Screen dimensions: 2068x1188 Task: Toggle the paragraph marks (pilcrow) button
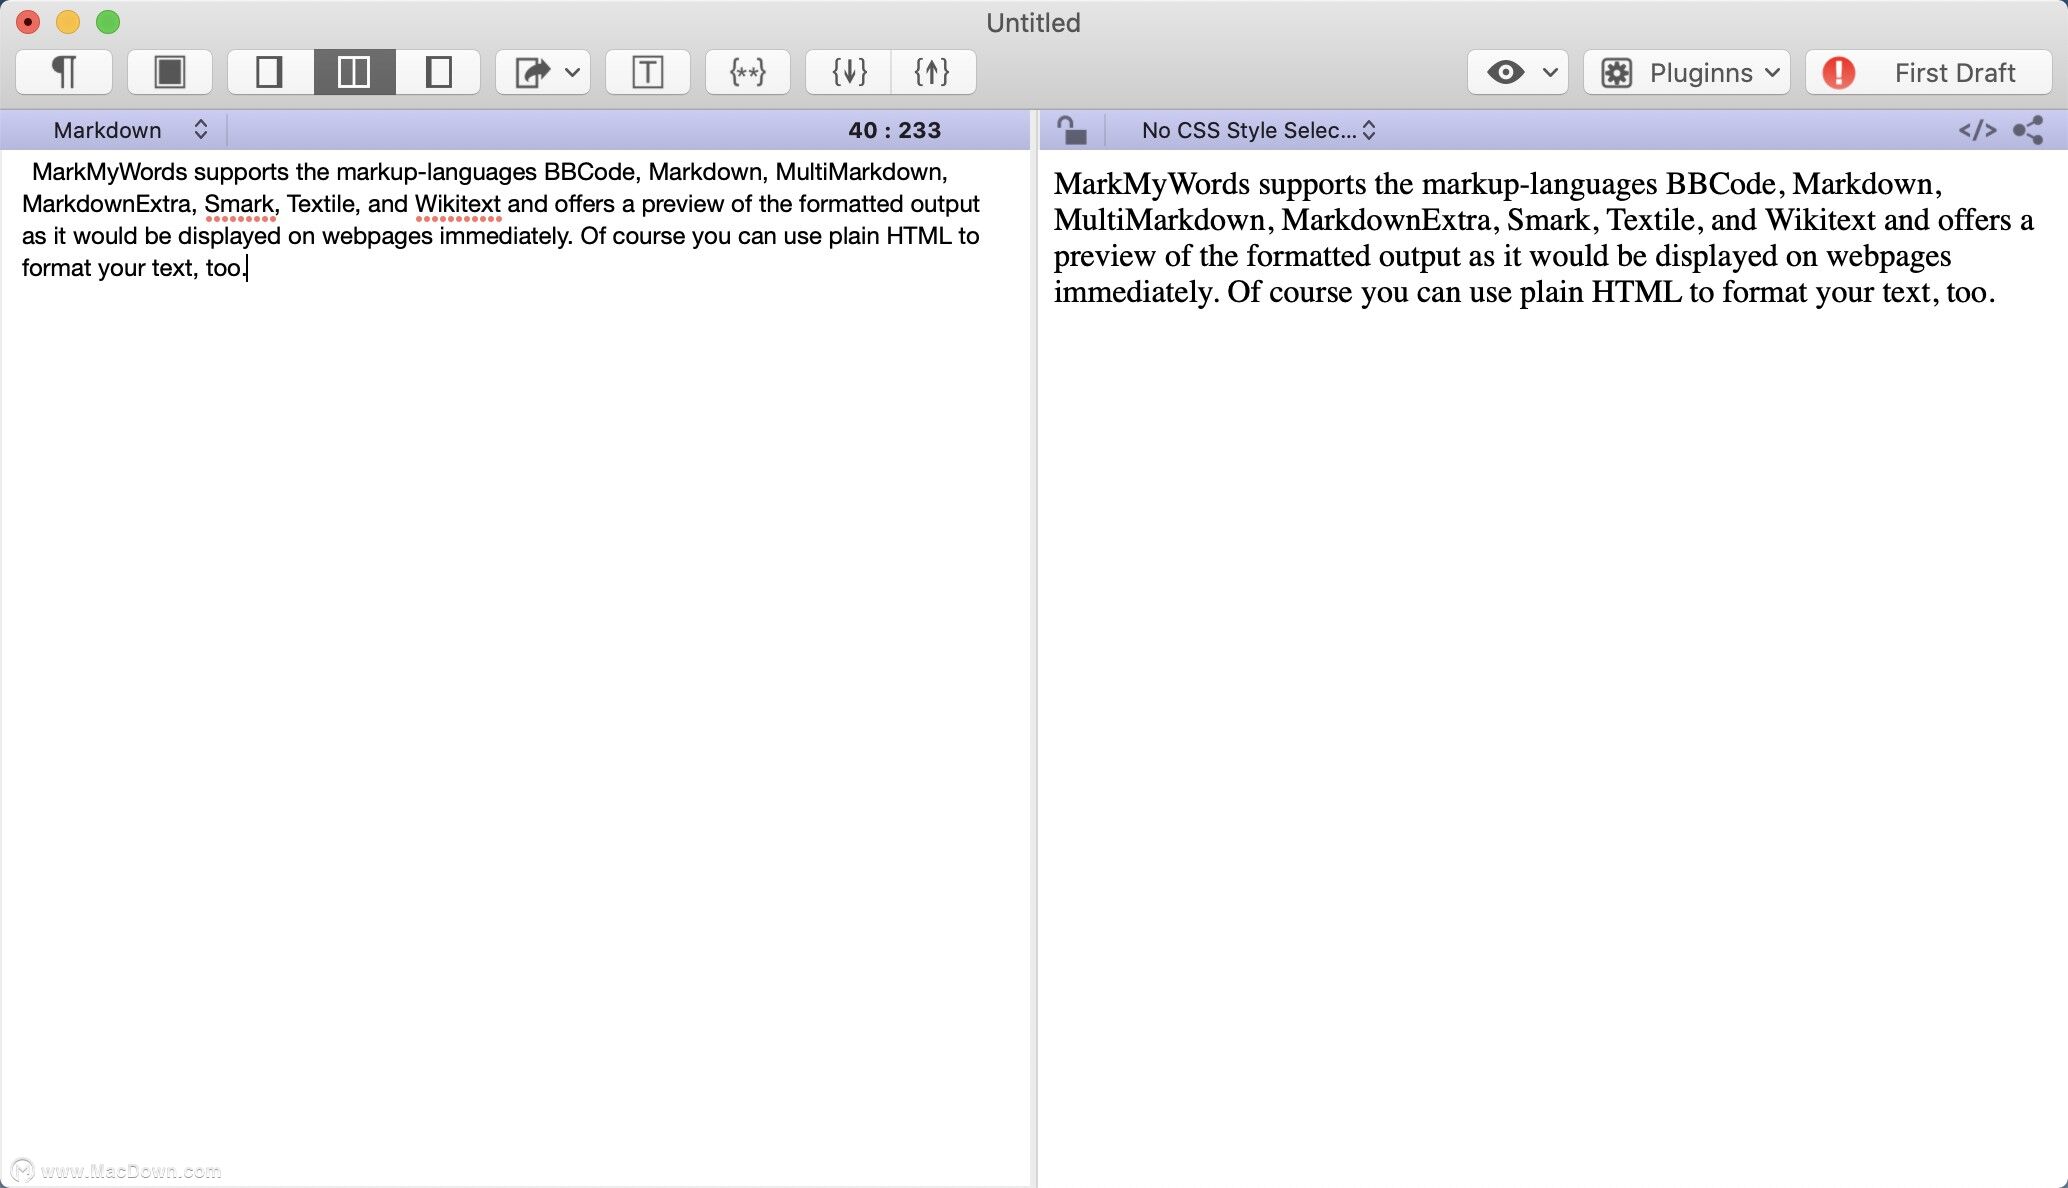[x=64, y=72]
